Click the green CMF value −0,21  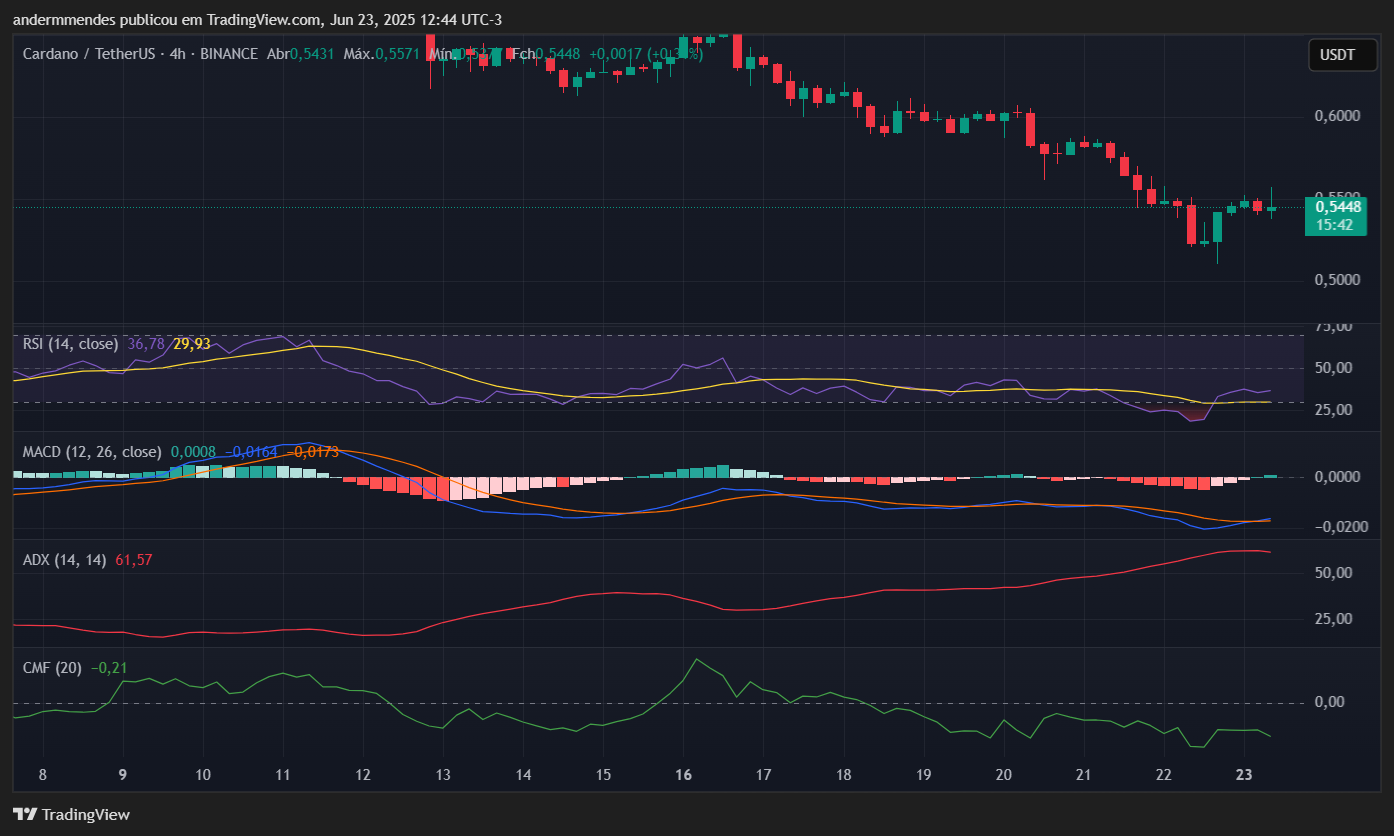(109, 668)
